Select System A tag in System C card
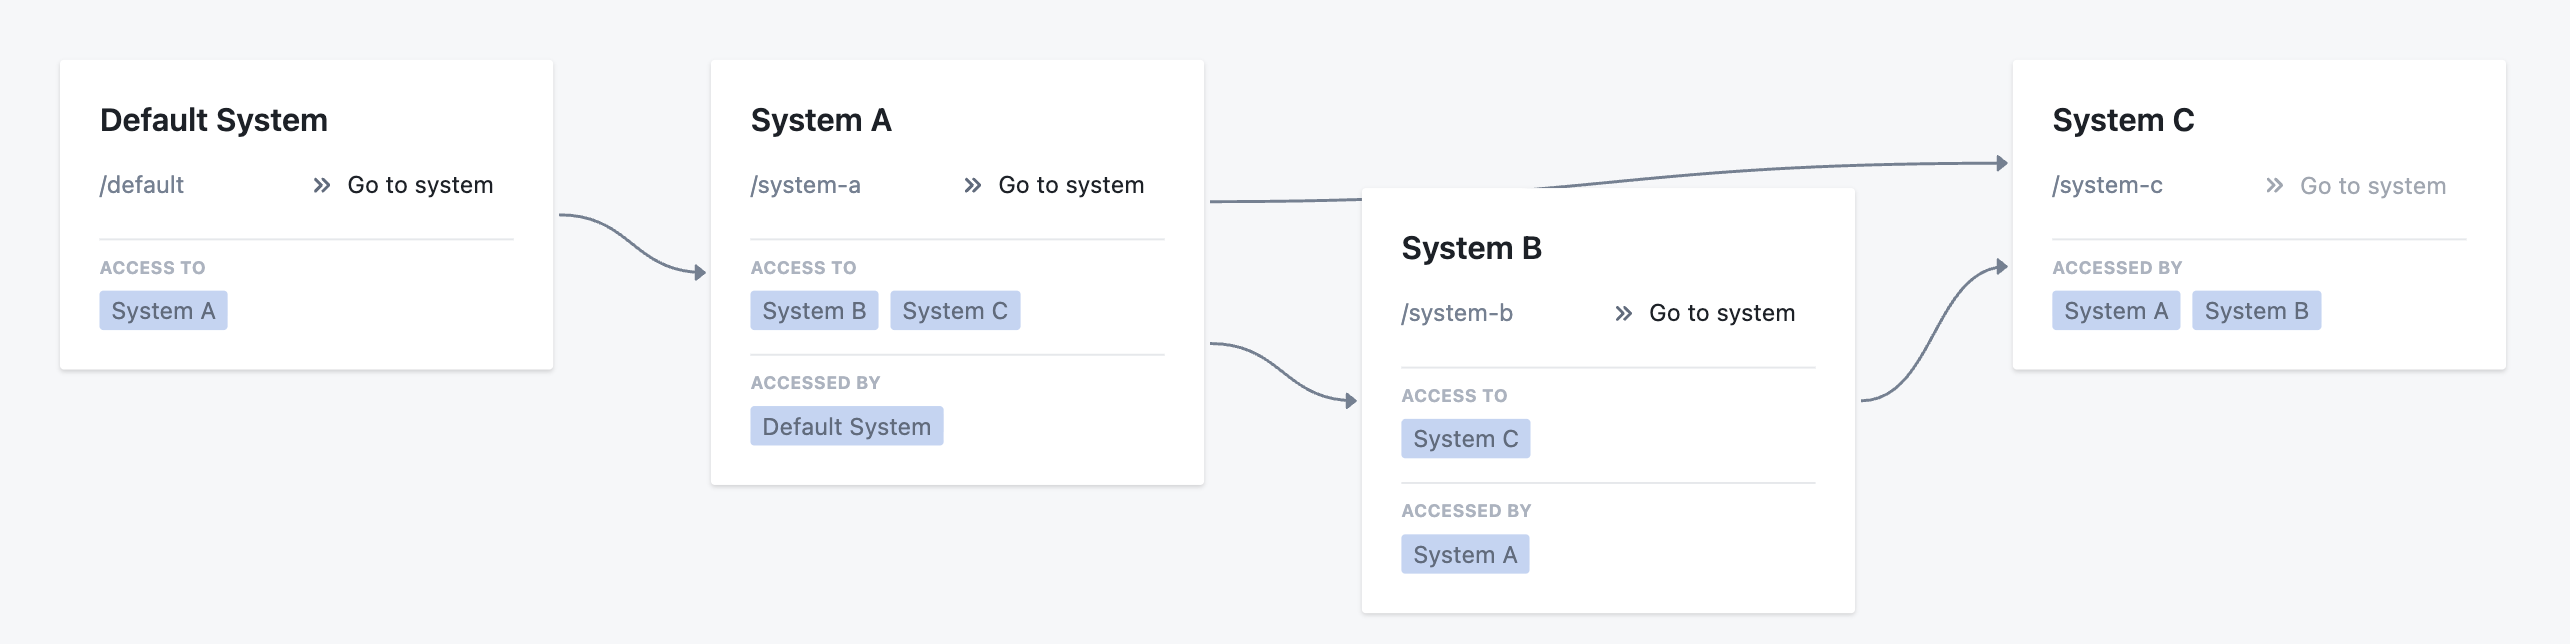 point(2116,311)
